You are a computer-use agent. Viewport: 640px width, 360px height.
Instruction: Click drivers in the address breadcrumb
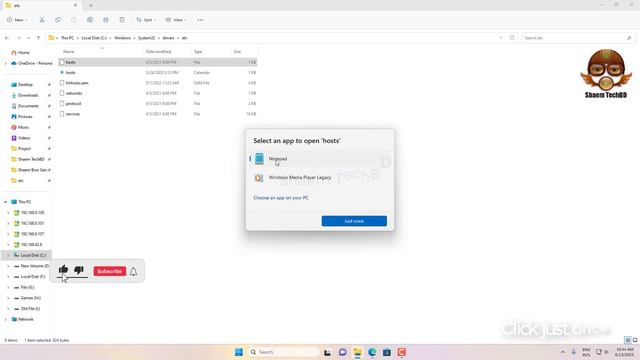point(169,38)
